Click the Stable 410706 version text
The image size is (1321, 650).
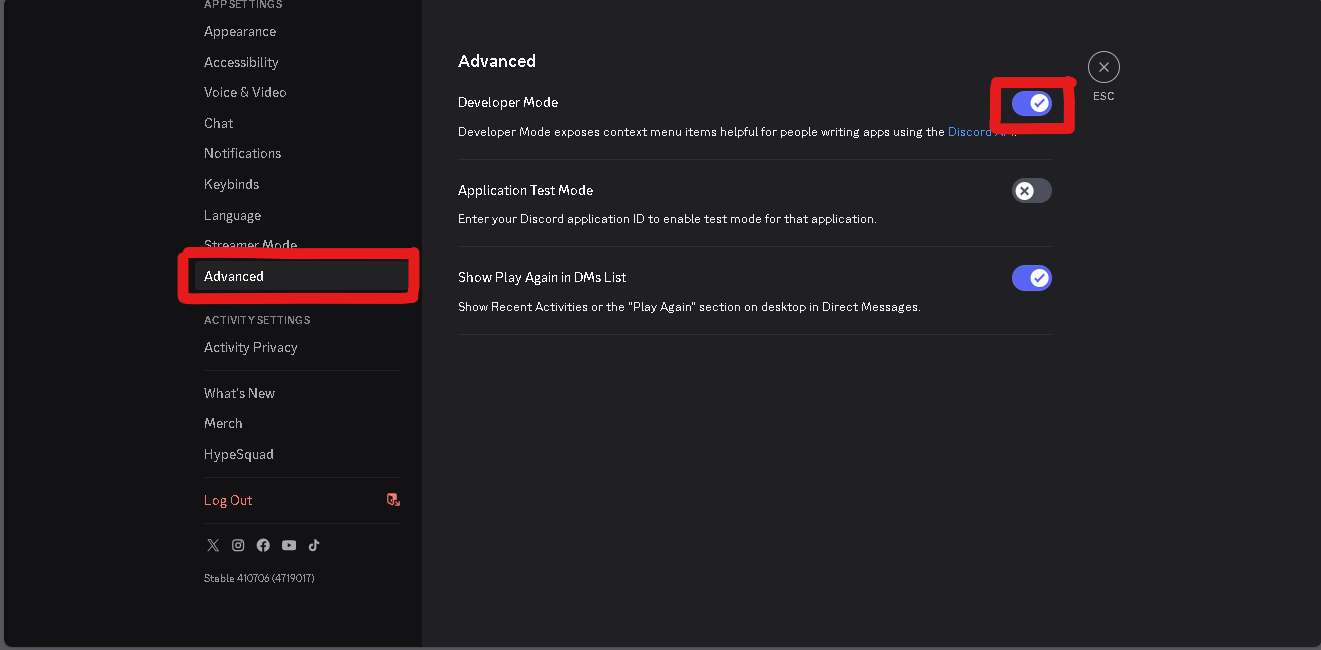pyautogui.click(x=259, y=578)
